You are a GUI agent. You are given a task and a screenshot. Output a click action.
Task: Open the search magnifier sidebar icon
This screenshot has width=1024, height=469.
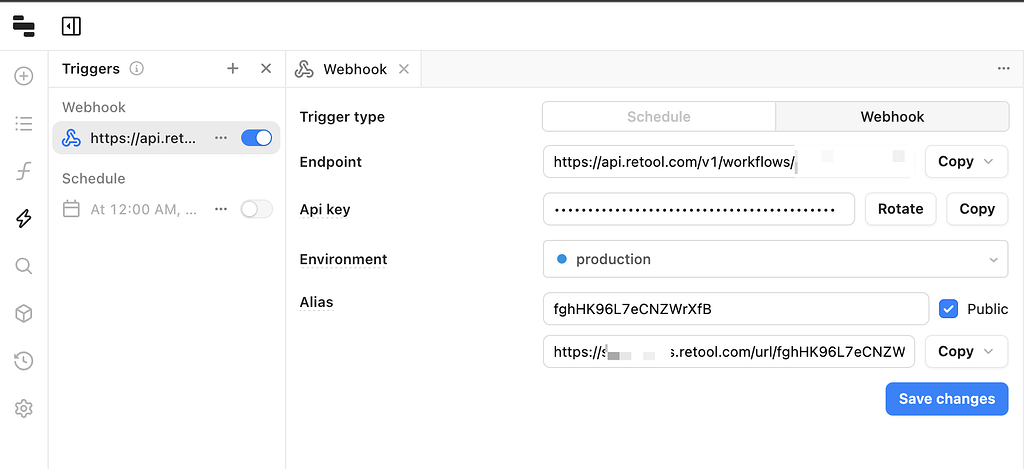tap(24, 266)
